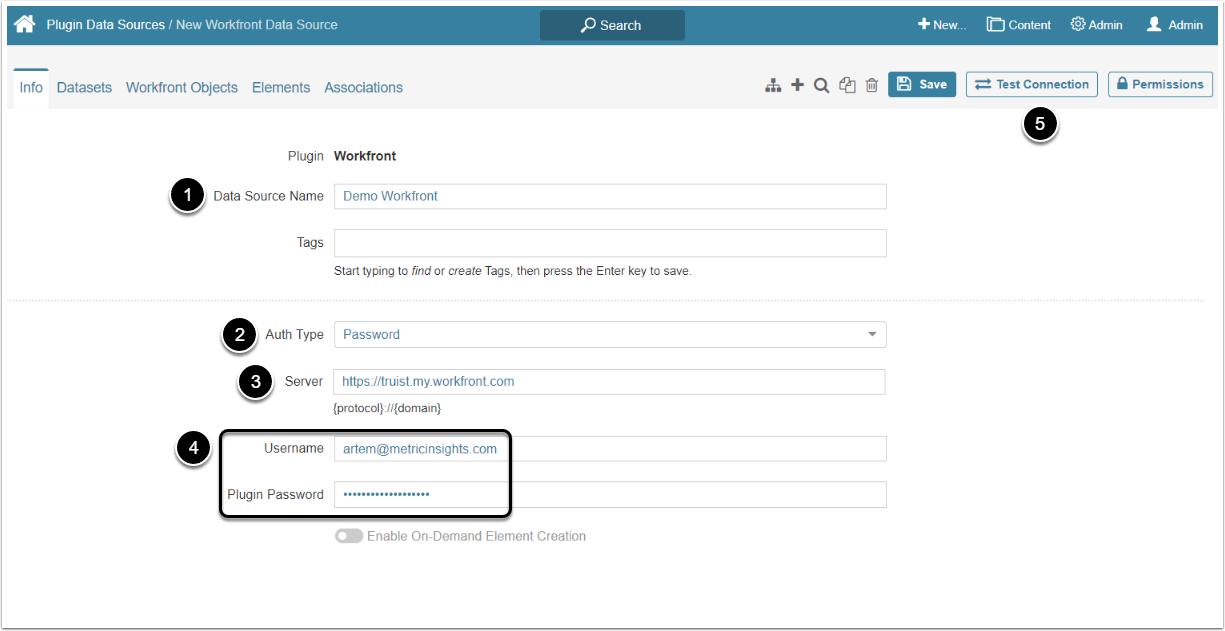Click the plus icon to add new

click(797, 86)
